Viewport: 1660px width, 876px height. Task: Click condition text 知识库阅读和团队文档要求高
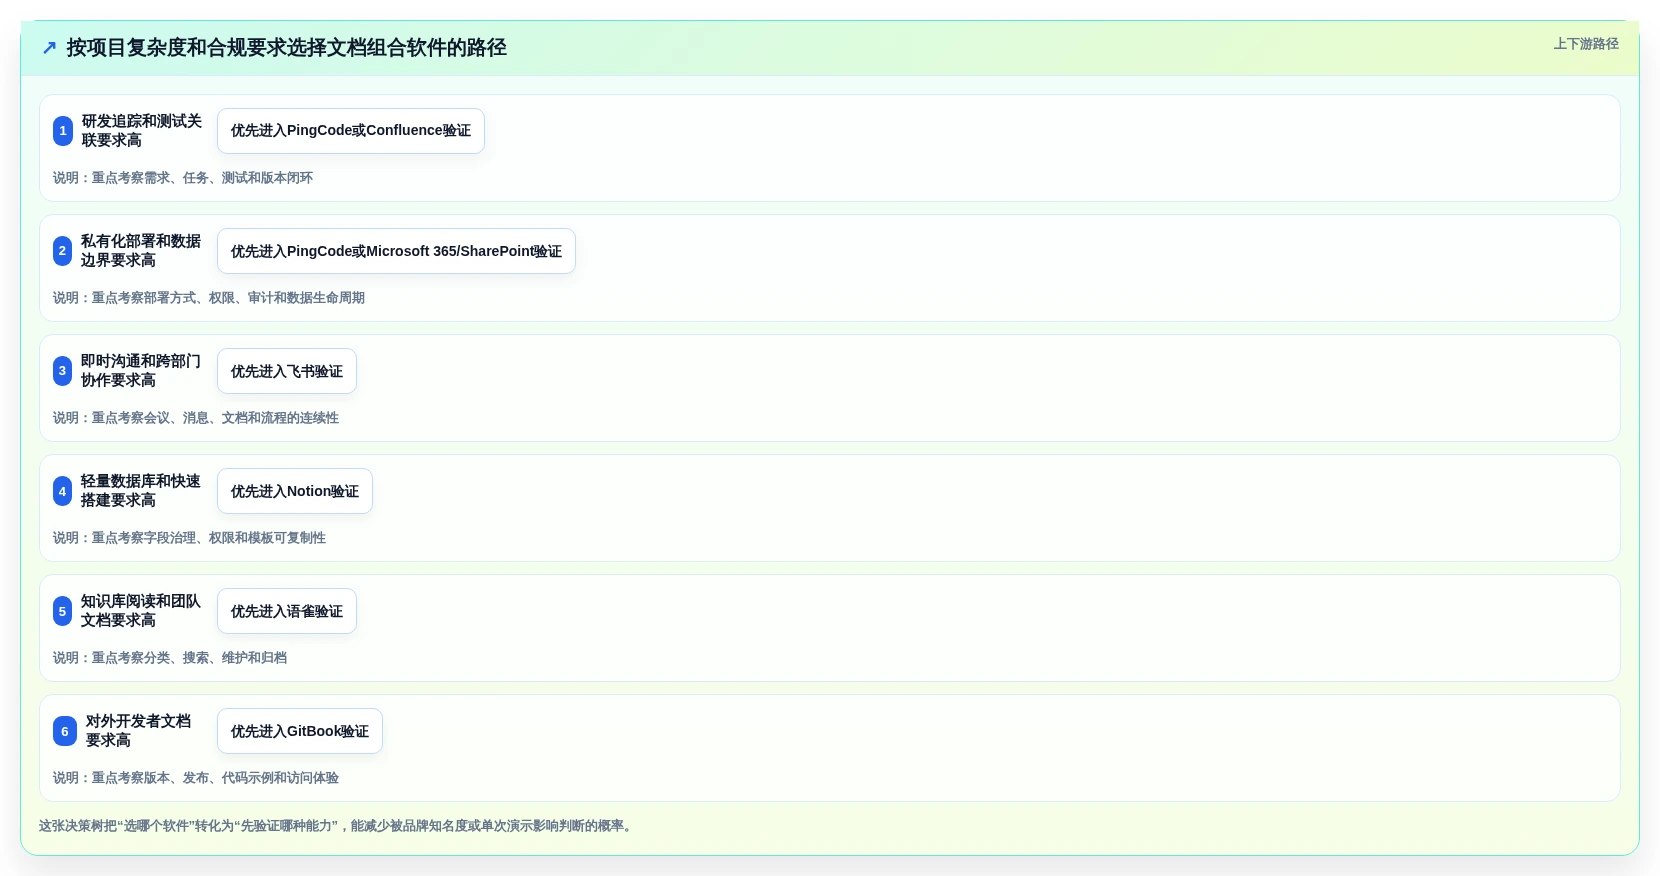141,611
